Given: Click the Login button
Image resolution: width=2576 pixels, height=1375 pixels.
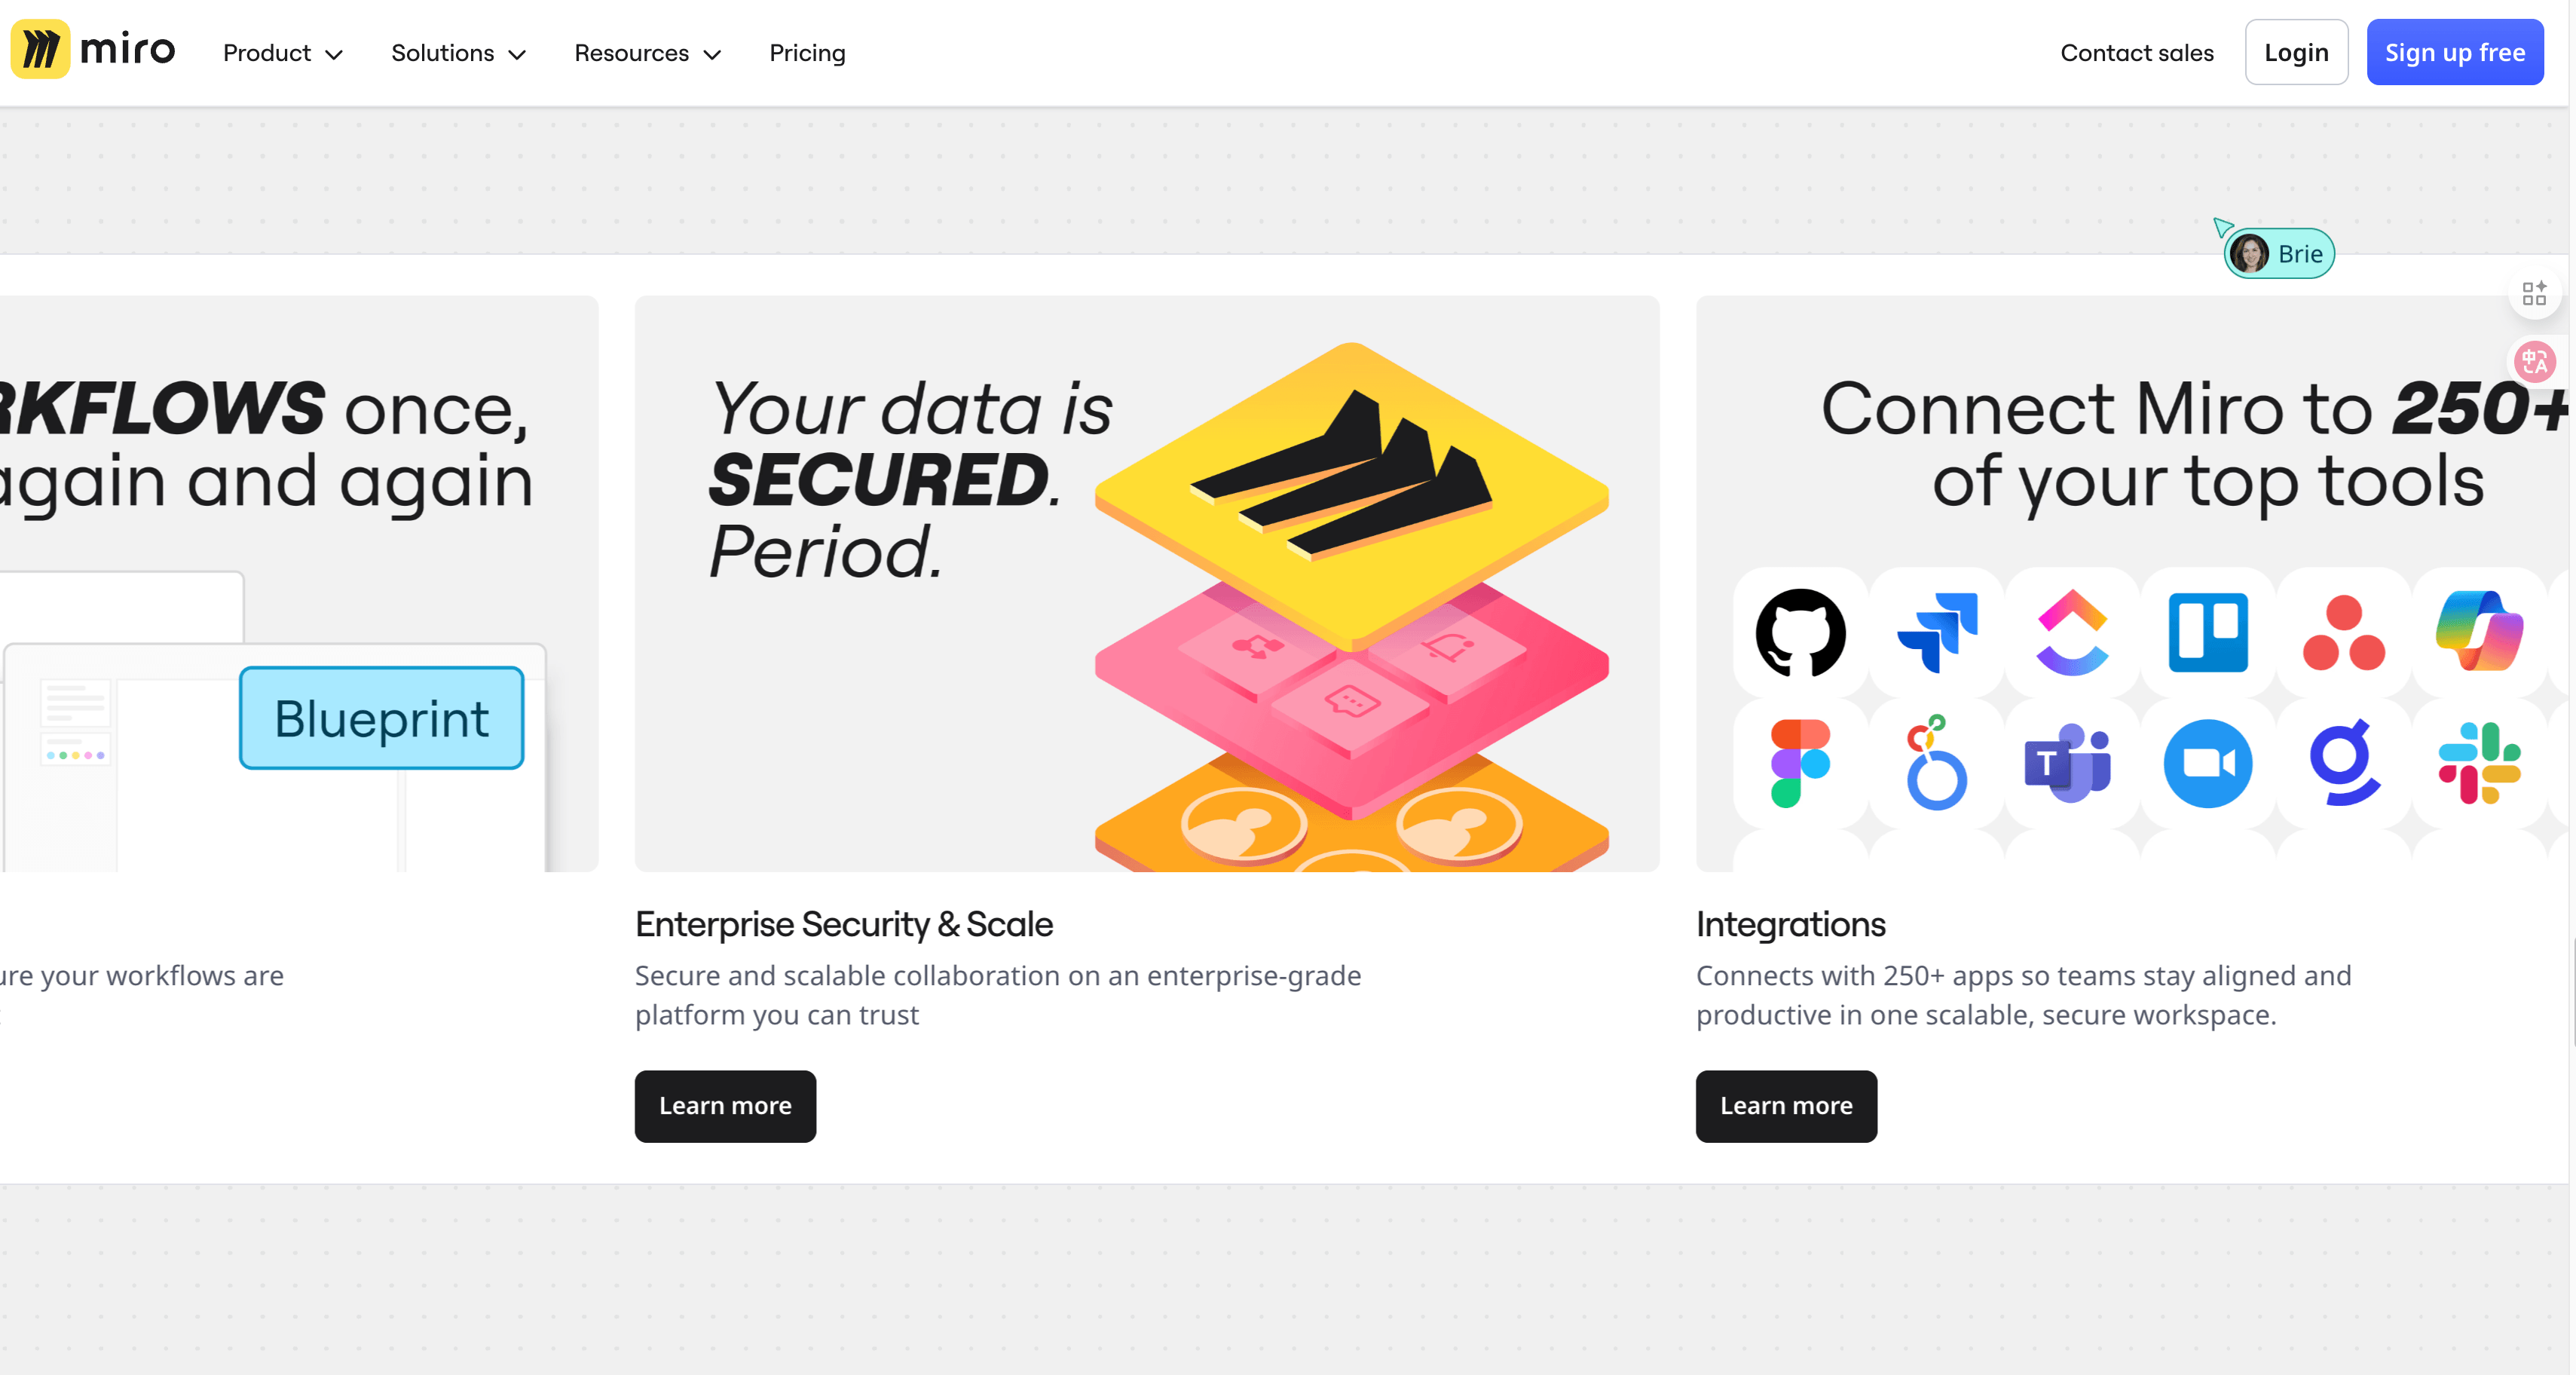Looking at the screenshot, I should pyautogui.click(x=2296, y=53).
